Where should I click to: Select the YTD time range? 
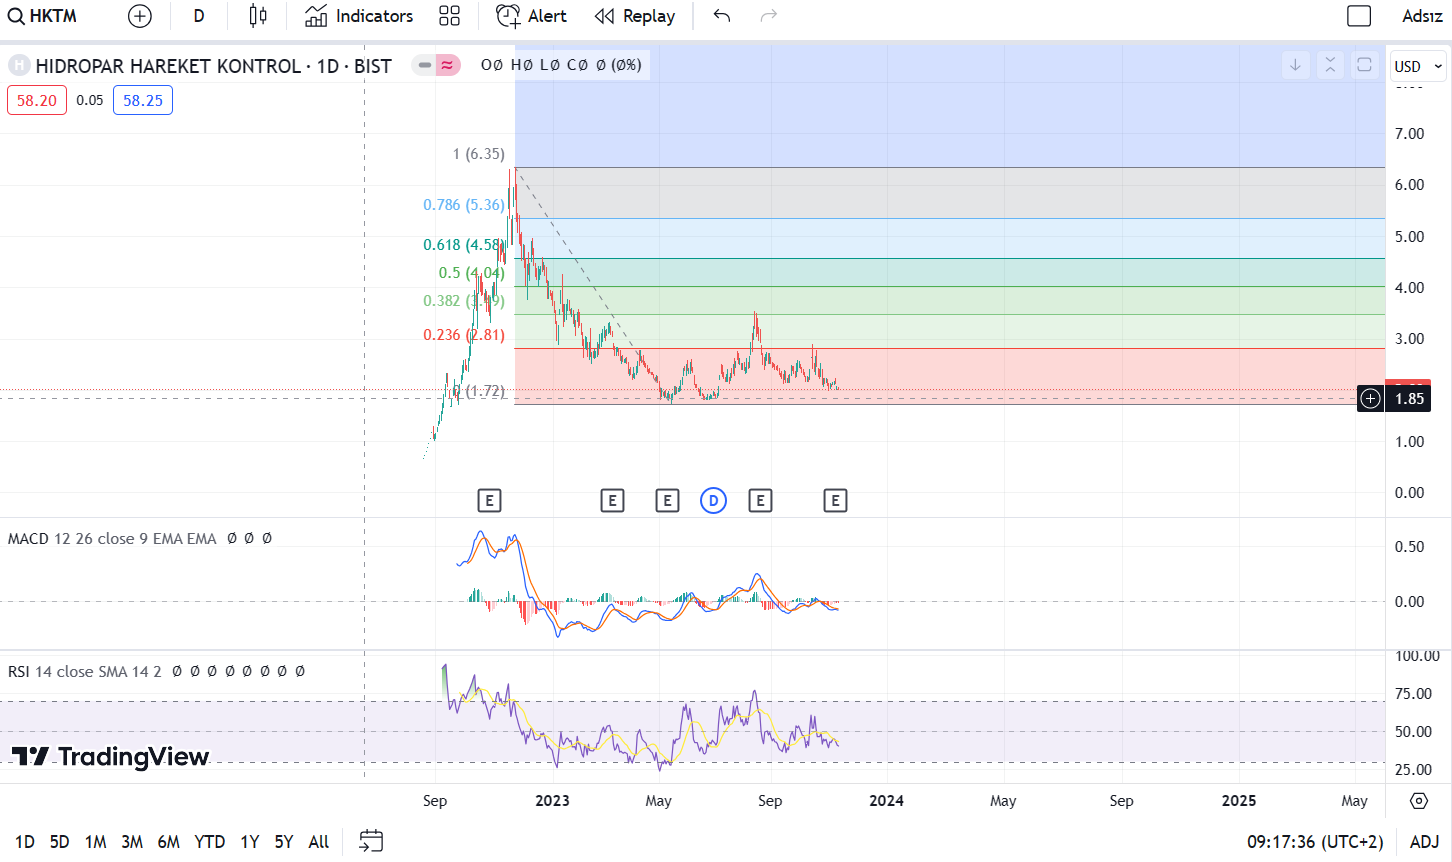(209, 842)
